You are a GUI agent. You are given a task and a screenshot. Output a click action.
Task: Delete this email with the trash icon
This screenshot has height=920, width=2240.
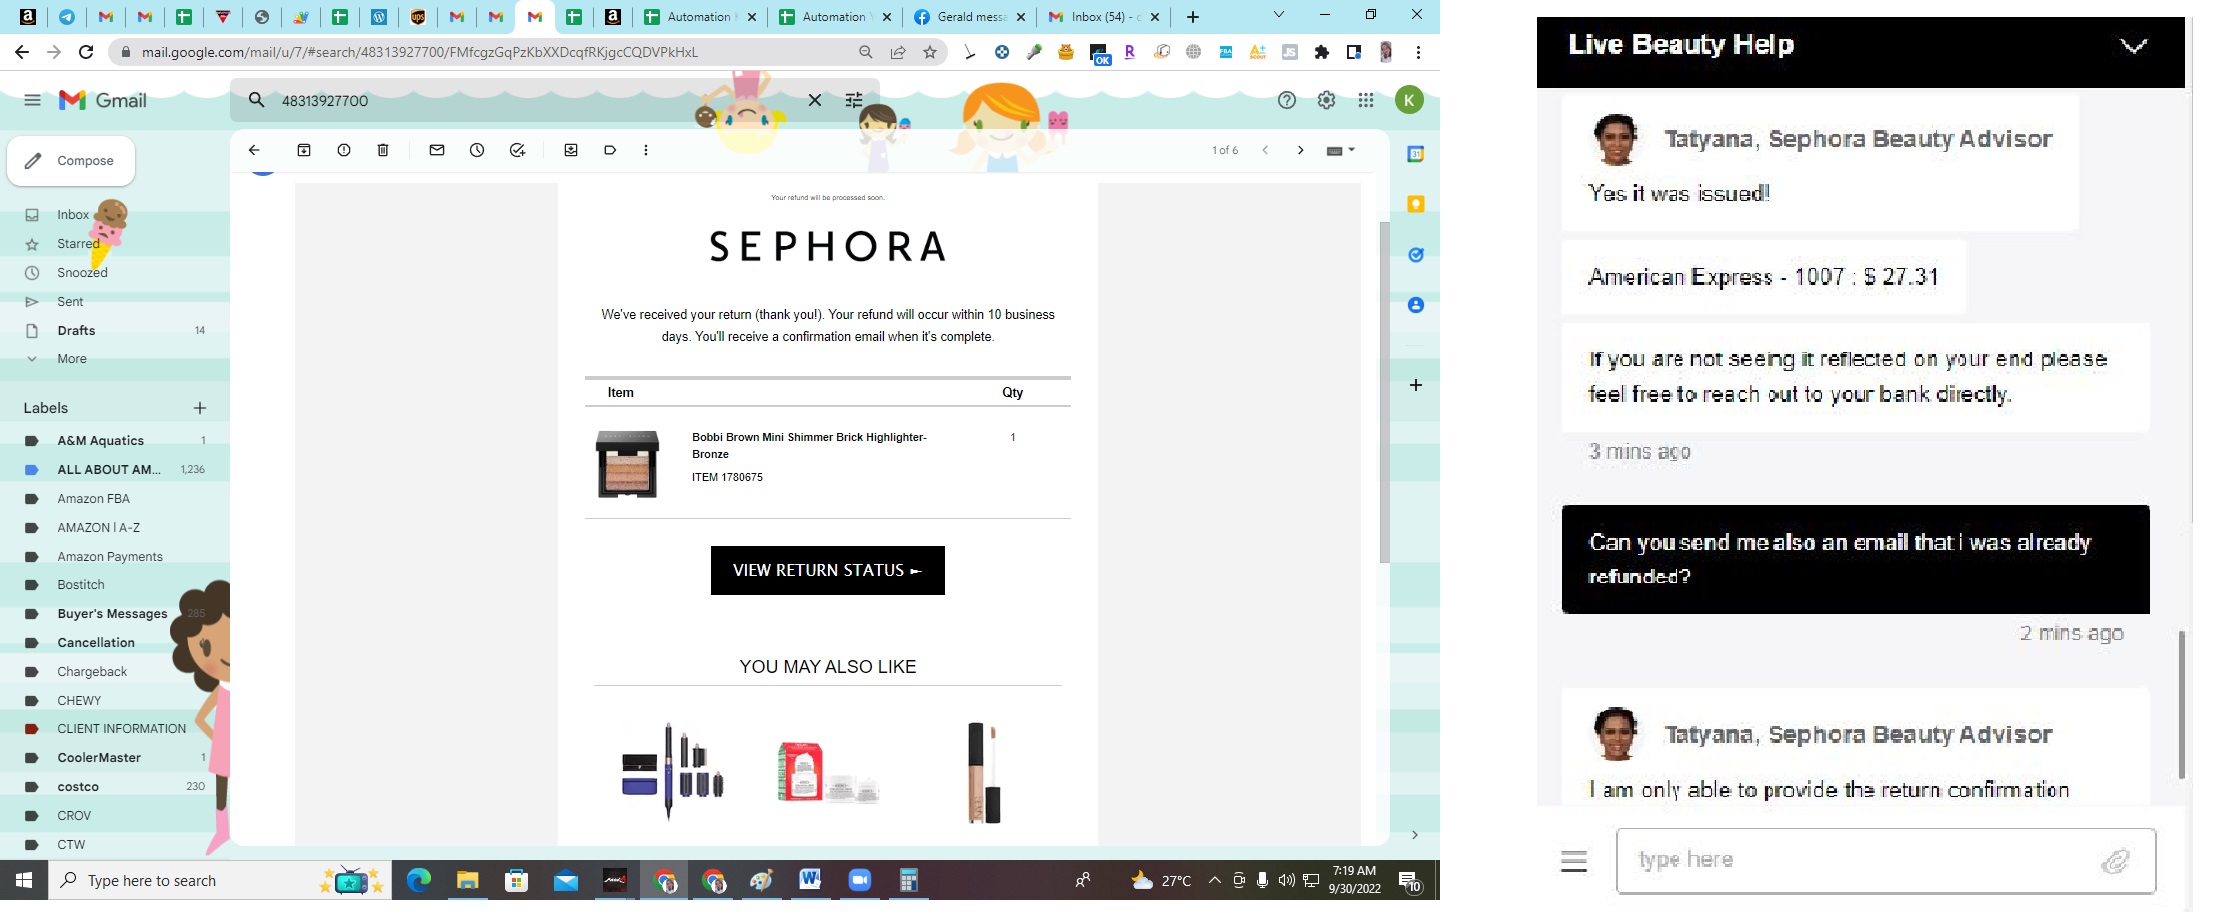pyautogui.click(x=383, y=150)
